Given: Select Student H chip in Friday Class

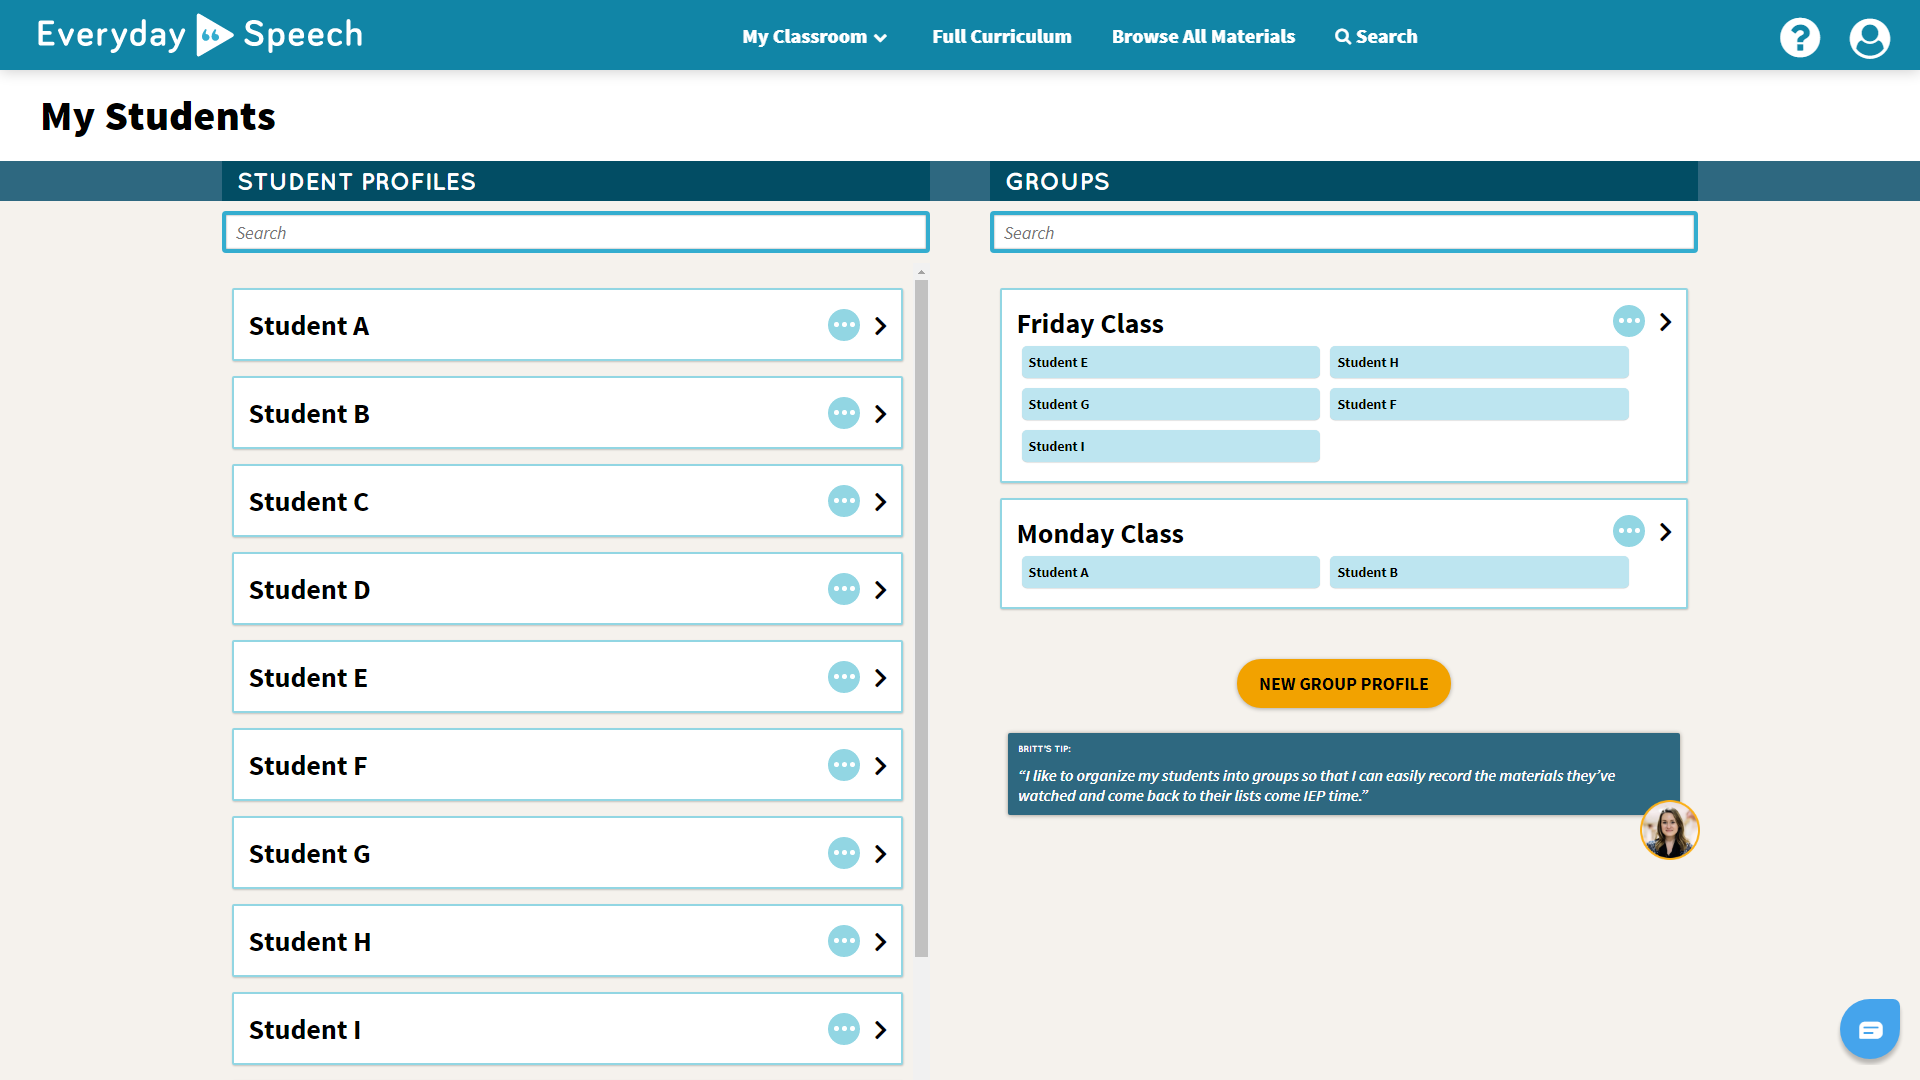Looking at the screenshot, I should [x=1479, y=362].
